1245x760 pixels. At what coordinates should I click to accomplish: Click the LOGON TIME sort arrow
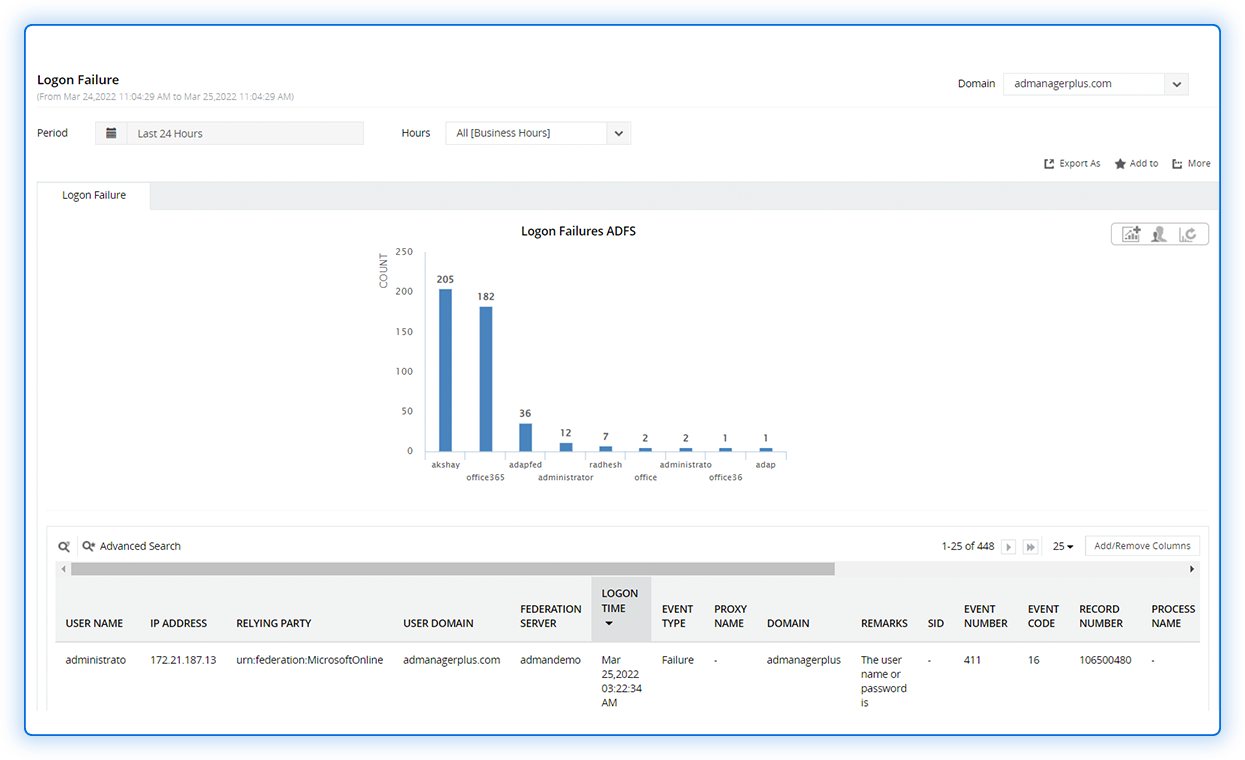click(x=608, y=624)
